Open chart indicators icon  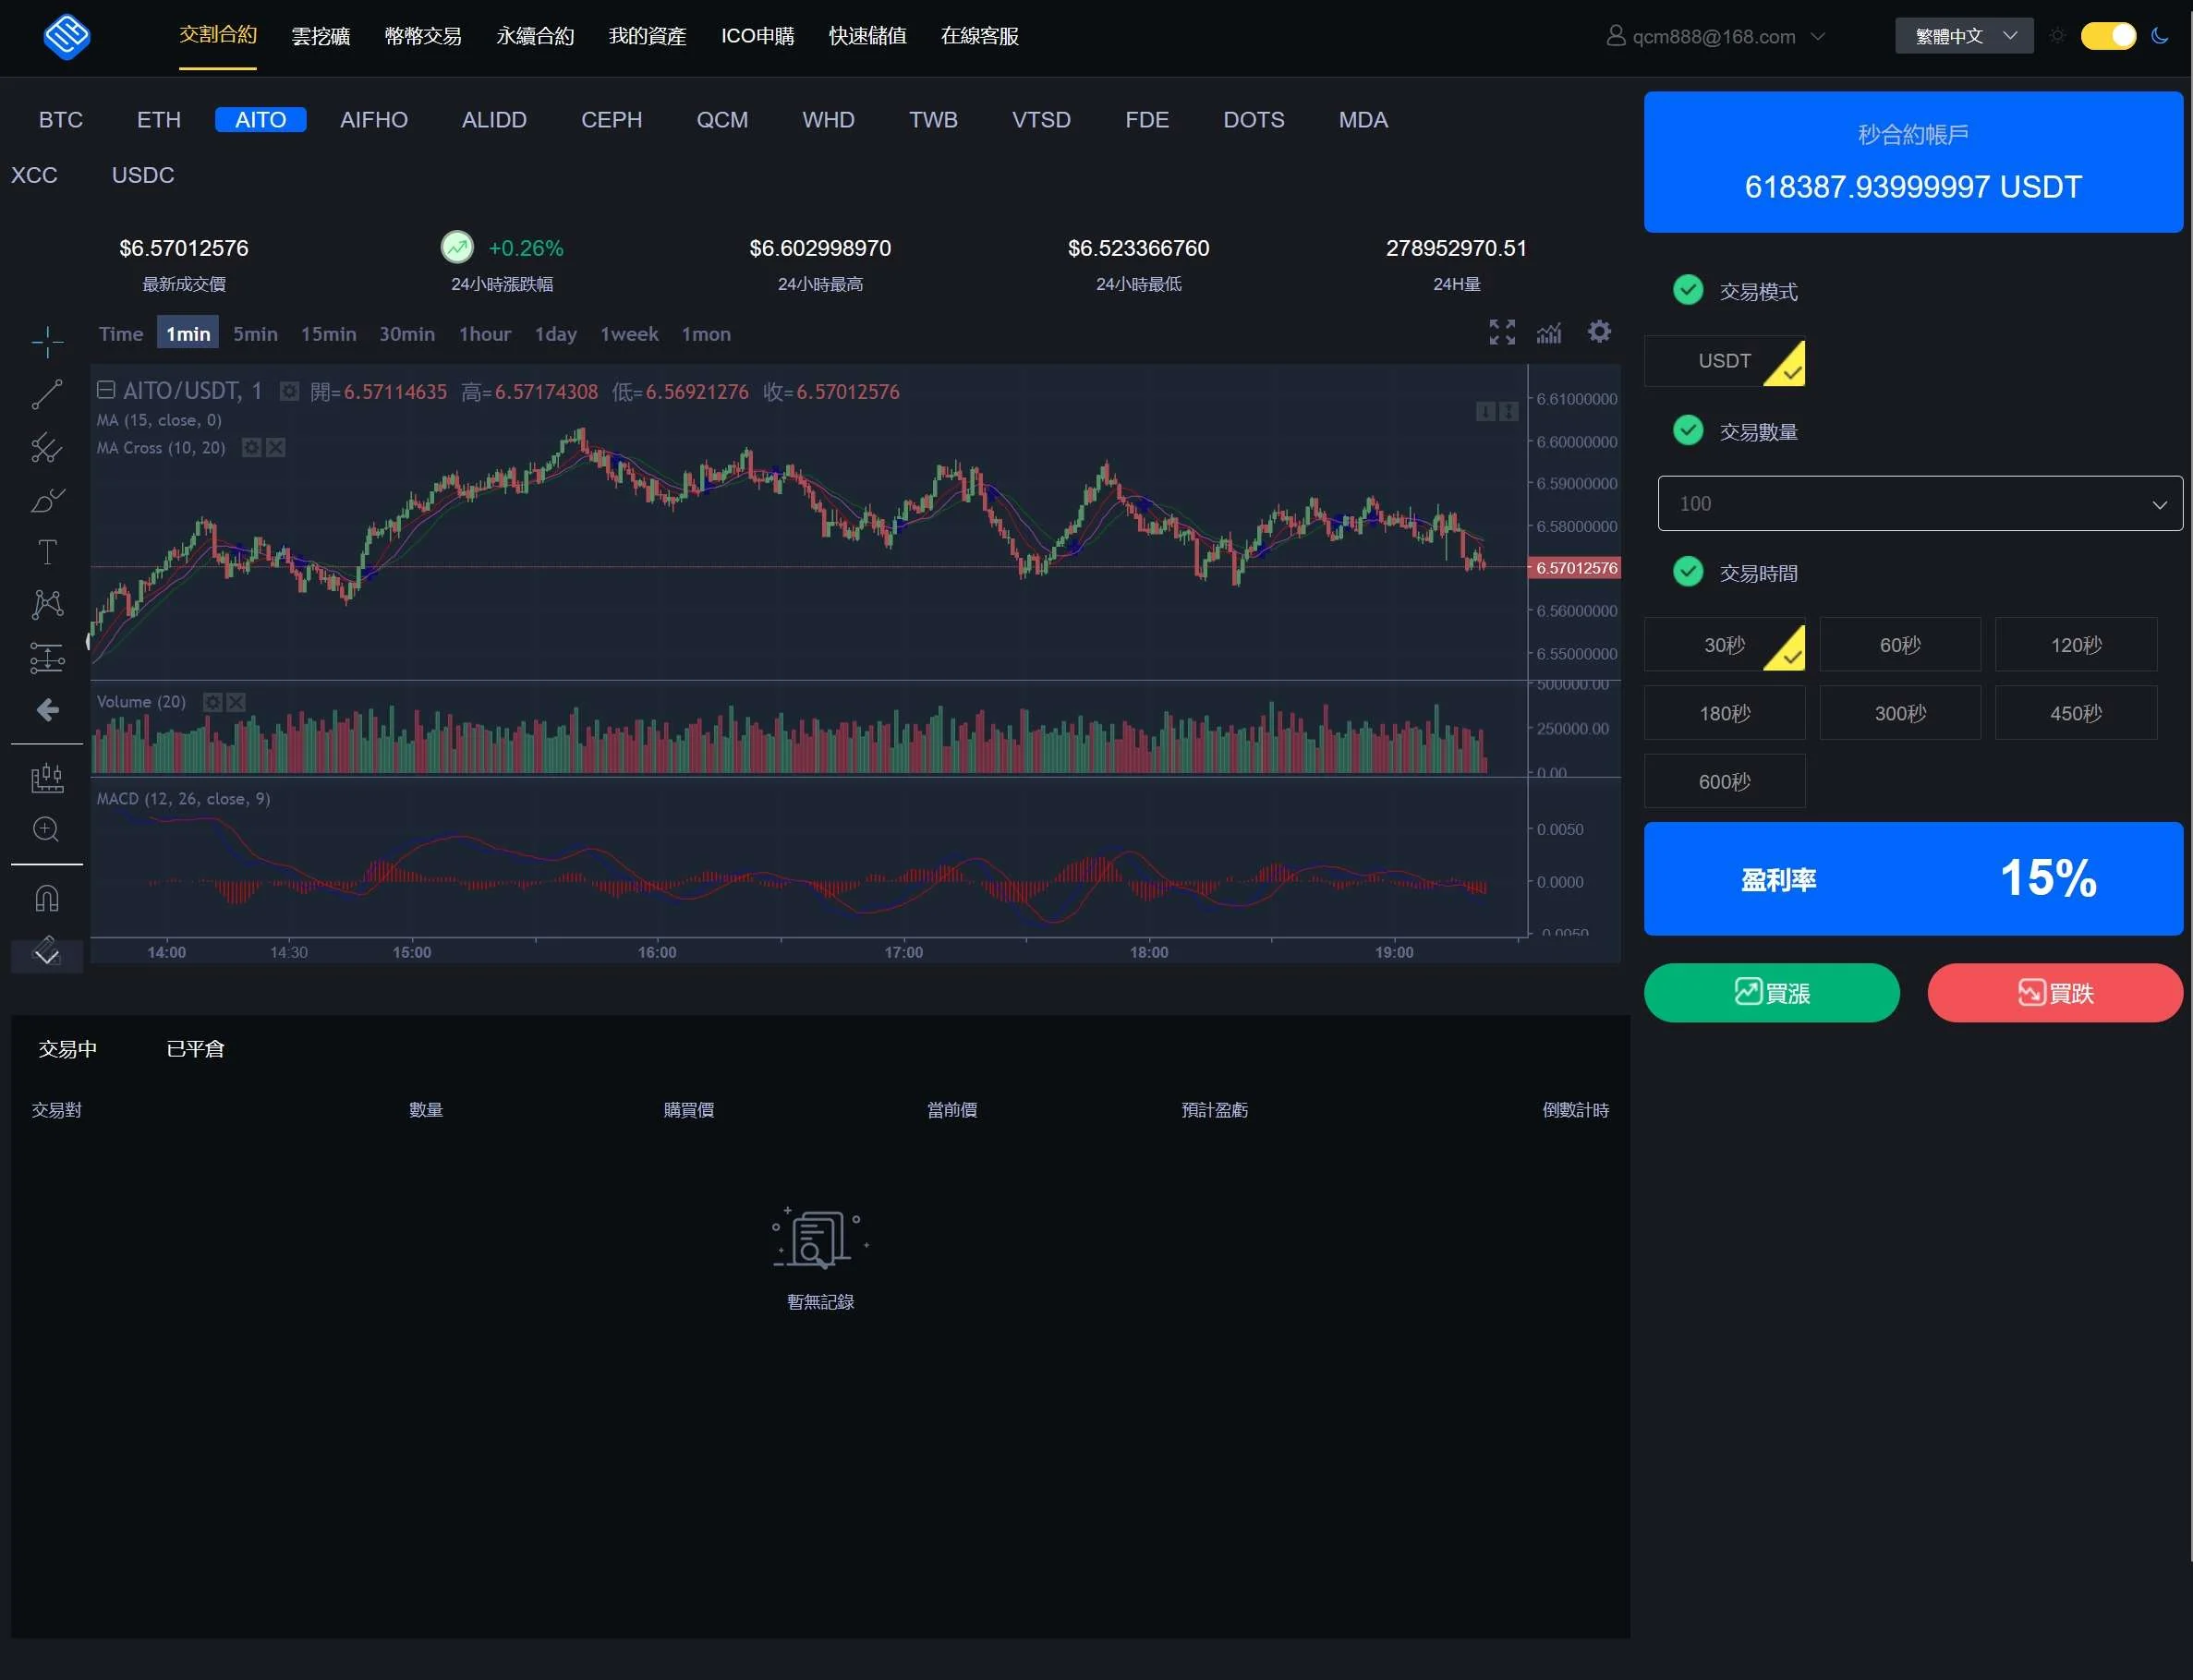[x=1549, y=332]
